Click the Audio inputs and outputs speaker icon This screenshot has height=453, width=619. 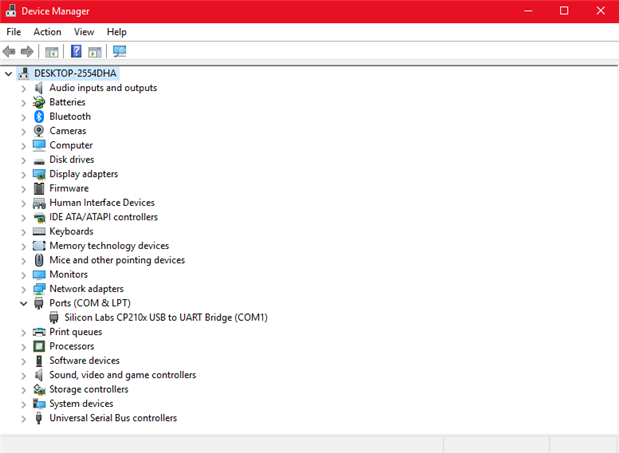pyautogui.click(x=39, y=88)
